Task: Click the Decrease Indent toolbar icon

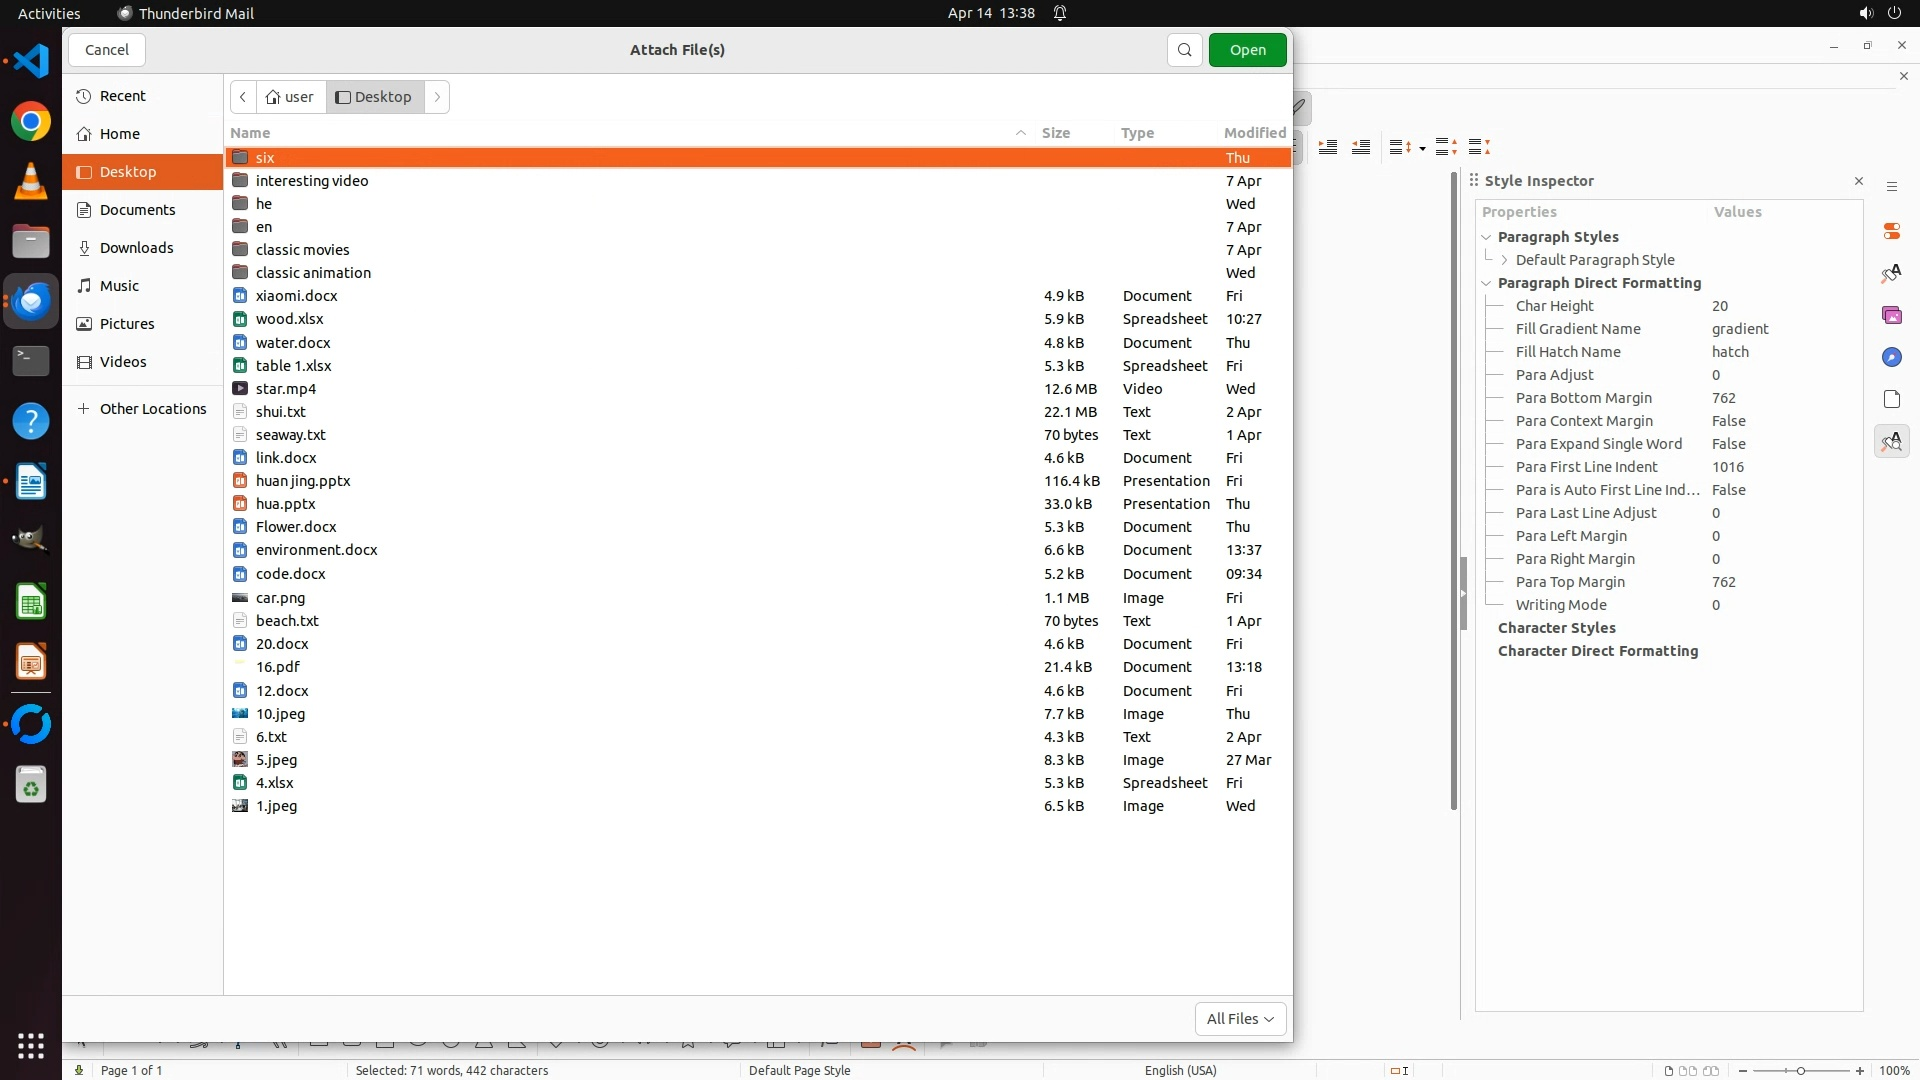Action: pyautogui.click(x=1361, y=147)
